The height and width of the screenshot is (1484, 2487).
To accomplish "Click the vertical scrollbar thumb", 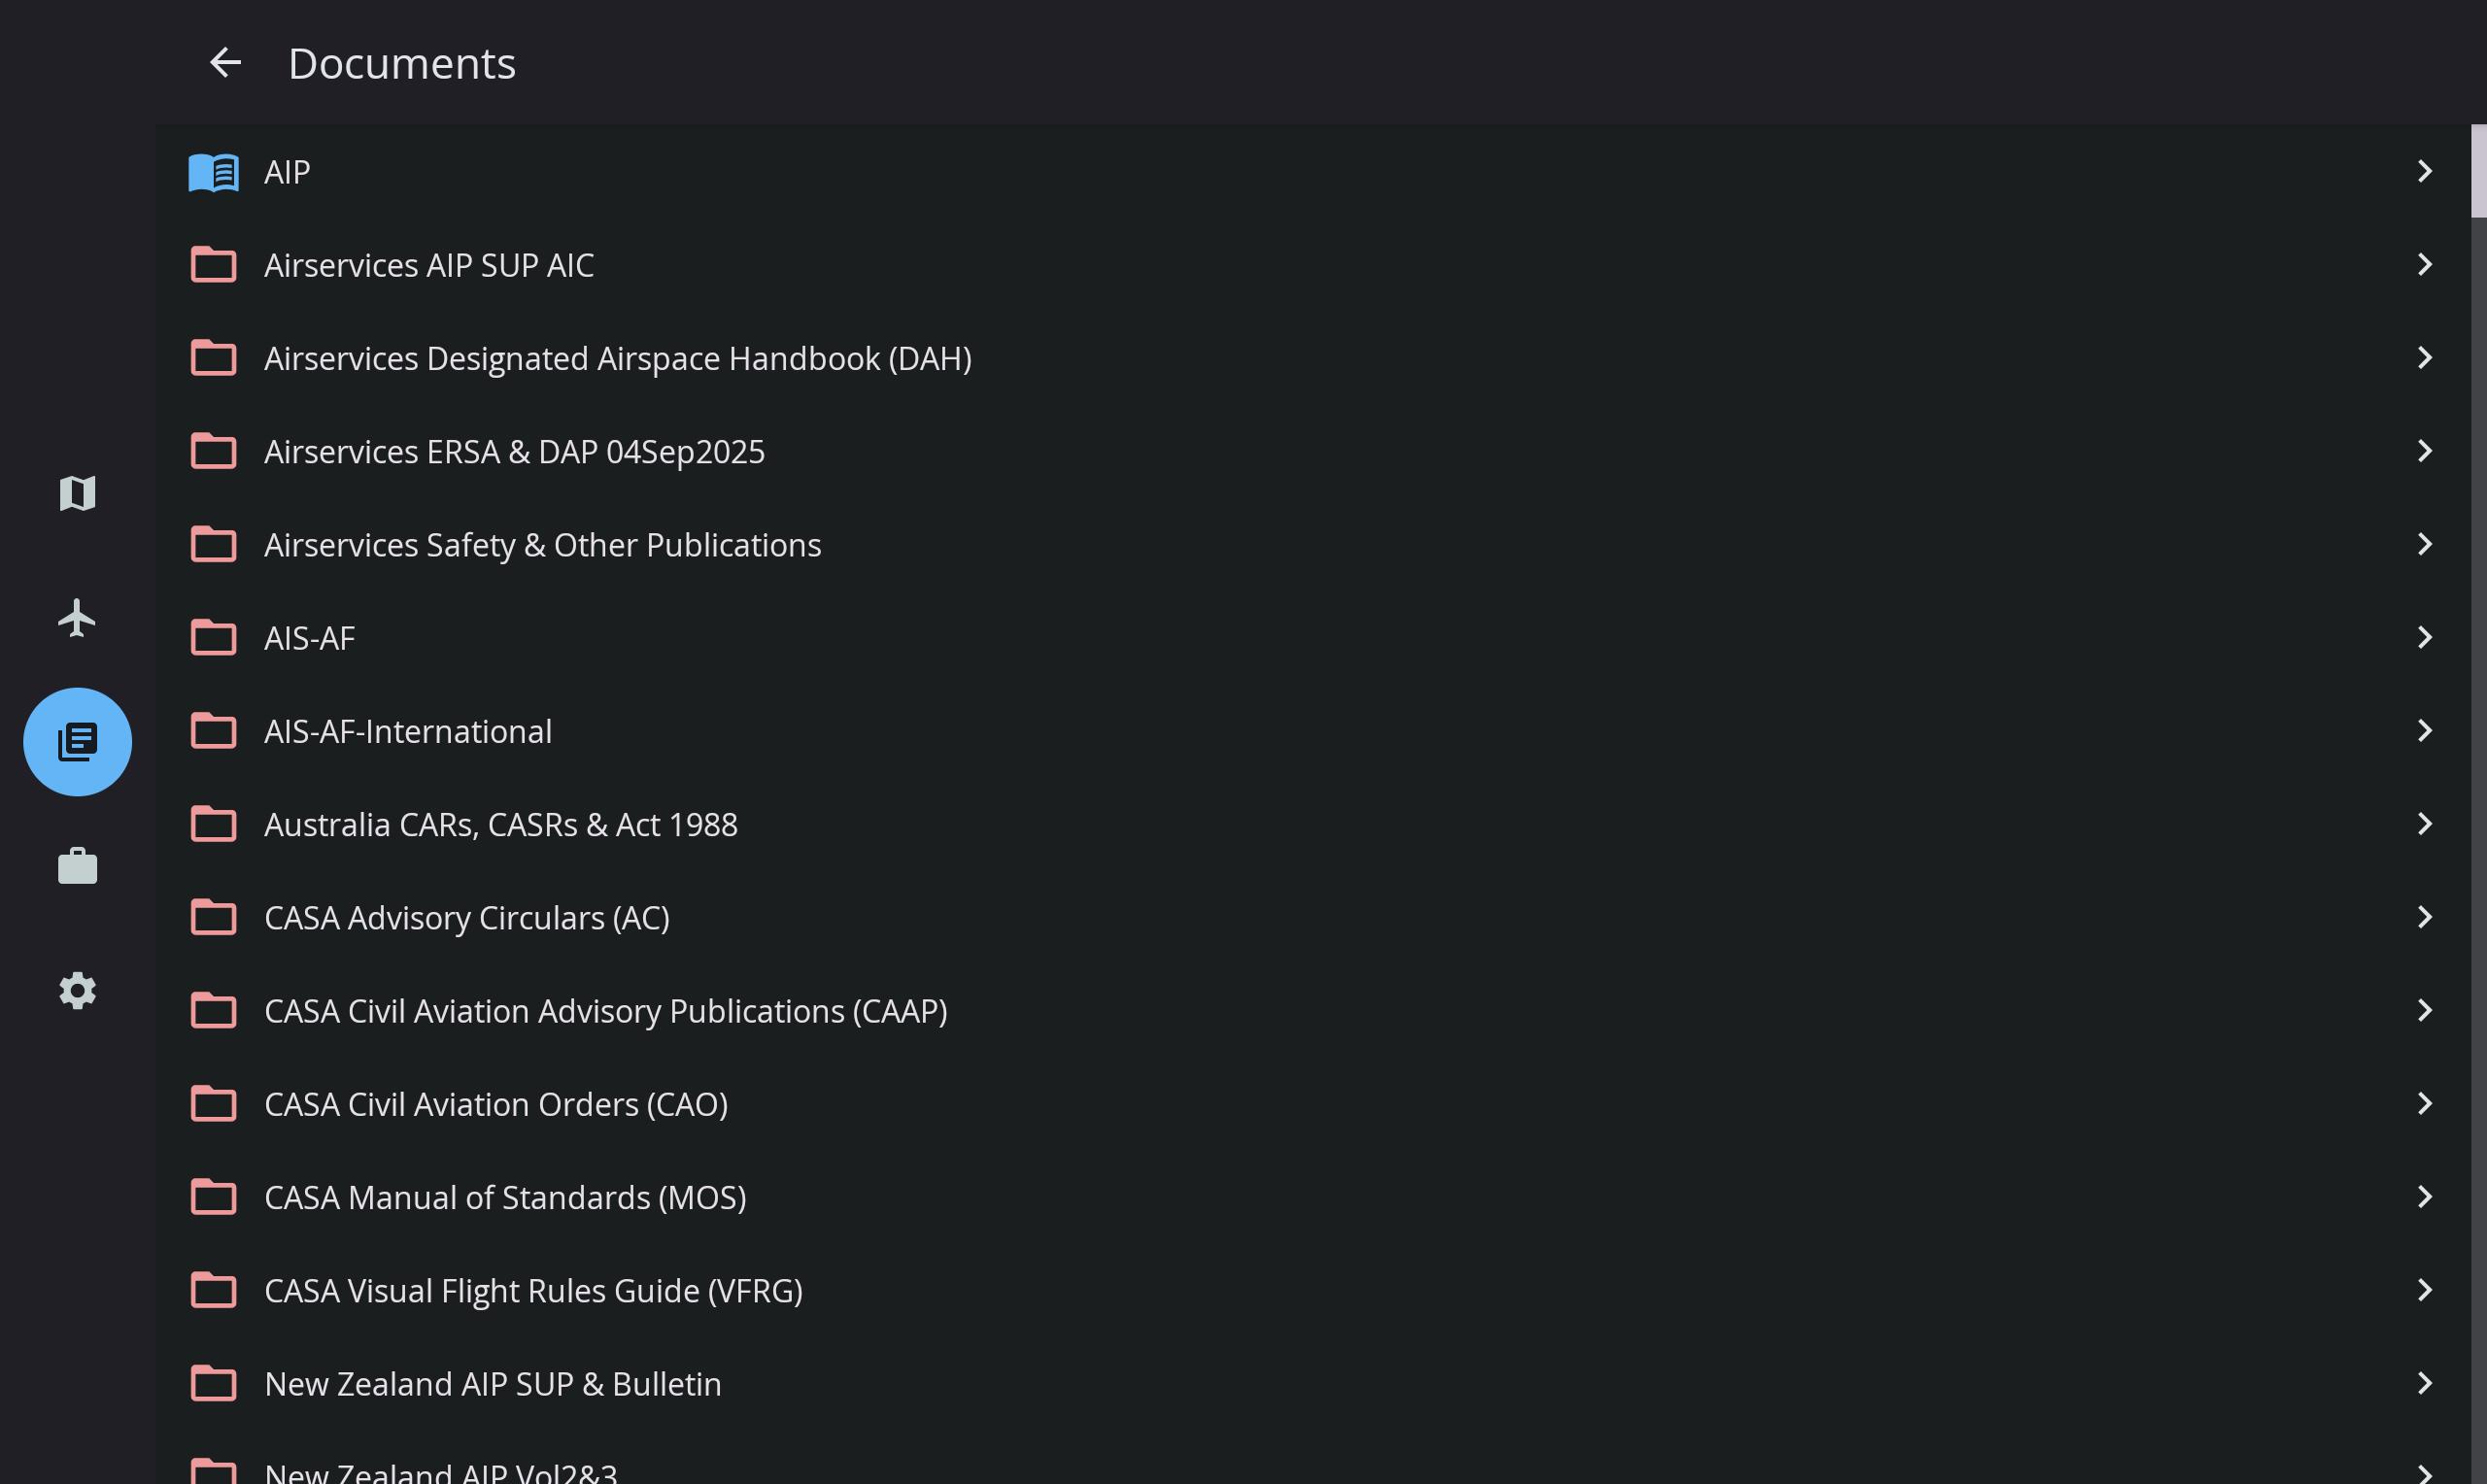I will (2478, 171).
